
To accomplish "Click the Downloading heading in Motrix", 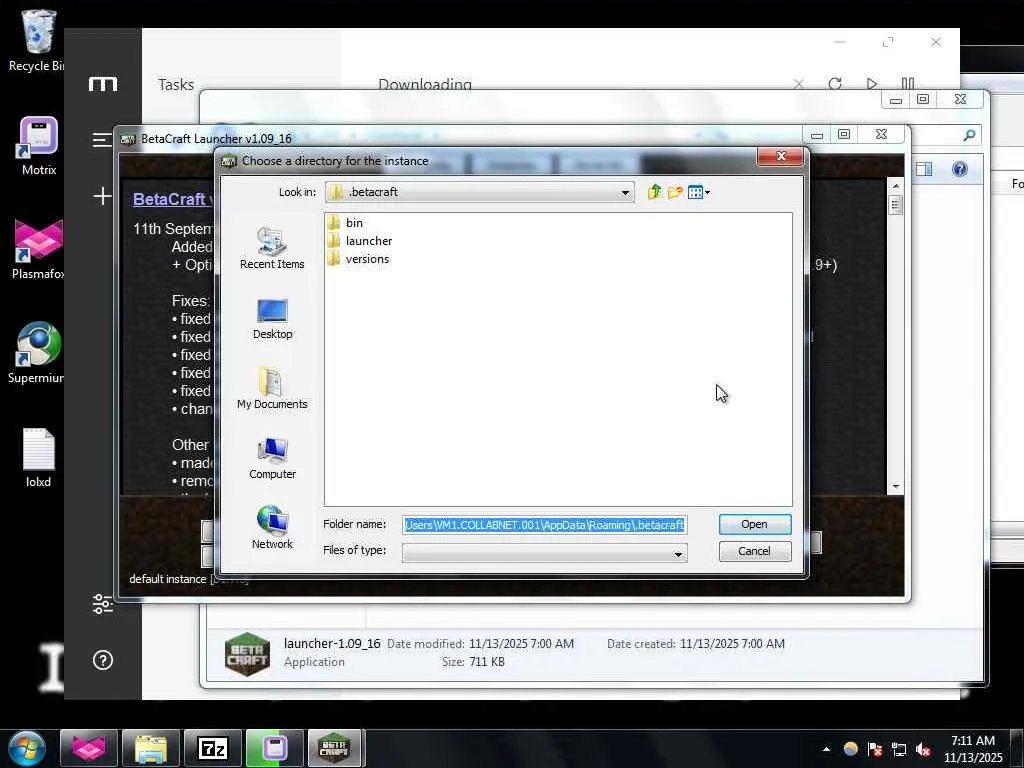I will (424, 84).
